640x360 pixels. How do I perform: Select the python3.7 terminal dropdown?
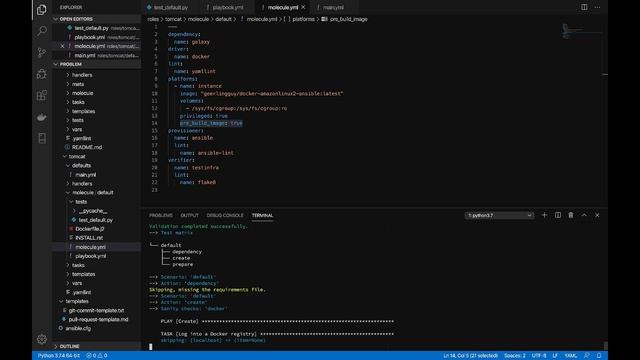point(500,215)
